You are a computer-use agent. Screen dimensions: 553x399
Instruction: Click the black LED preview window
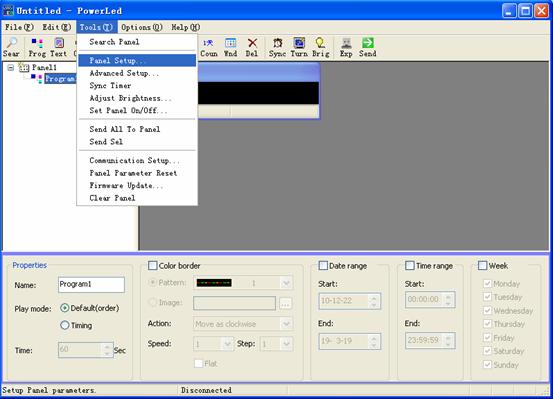pyautogui.click(x=258, y=93)
